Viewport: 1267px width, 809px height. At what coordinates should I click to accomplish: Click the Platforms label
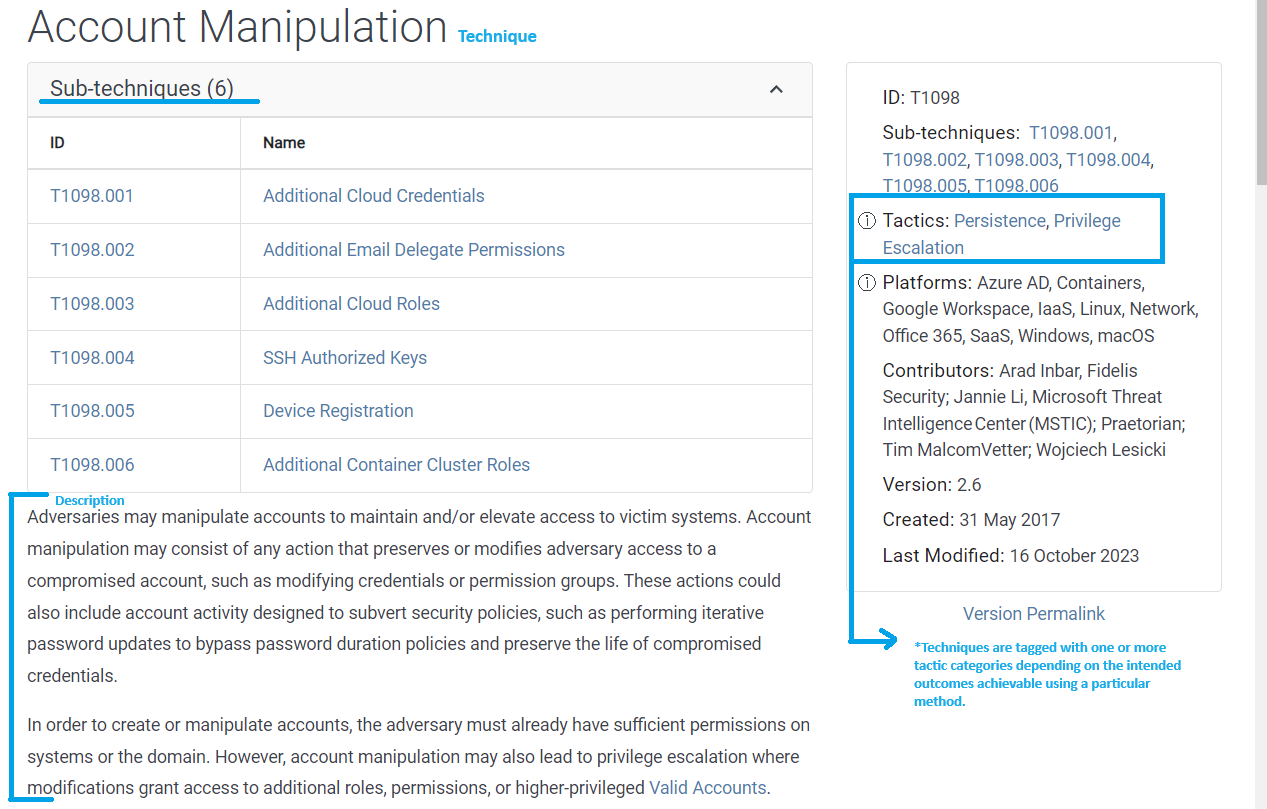click(x=927, y=283)
